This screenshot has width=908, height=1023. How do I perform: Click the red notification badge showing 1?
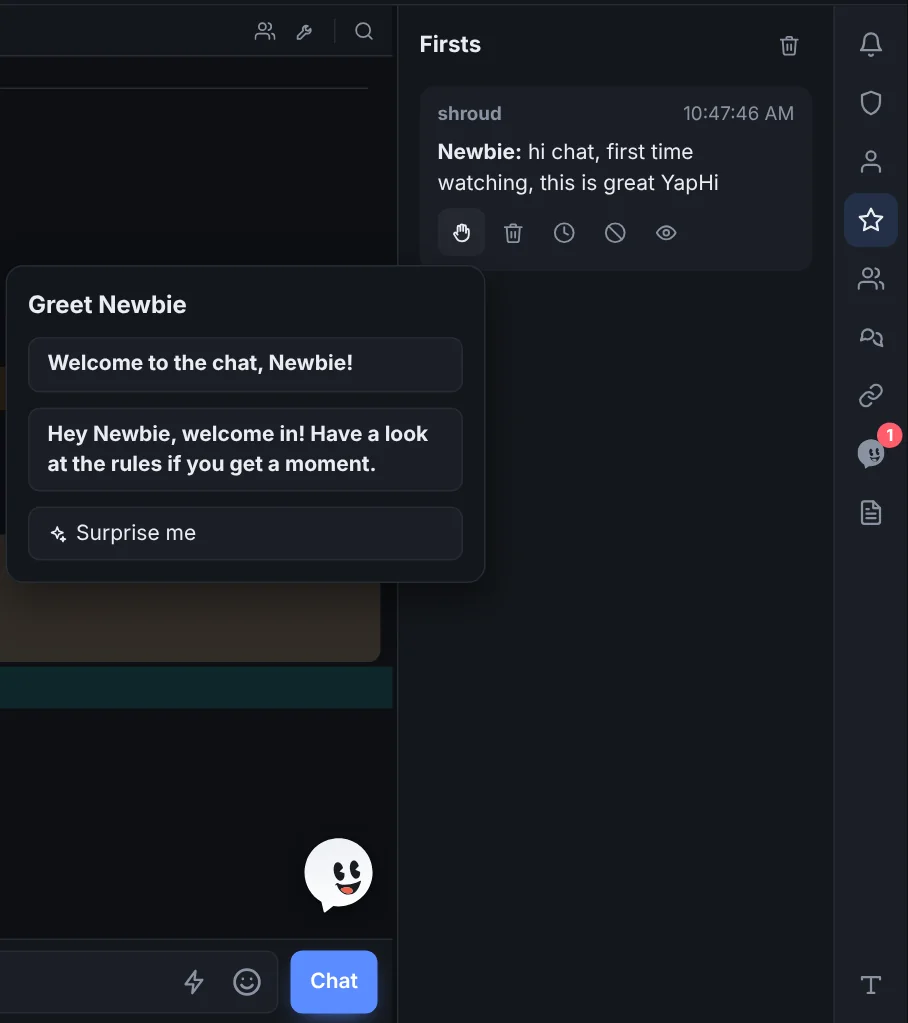point(890,435)
